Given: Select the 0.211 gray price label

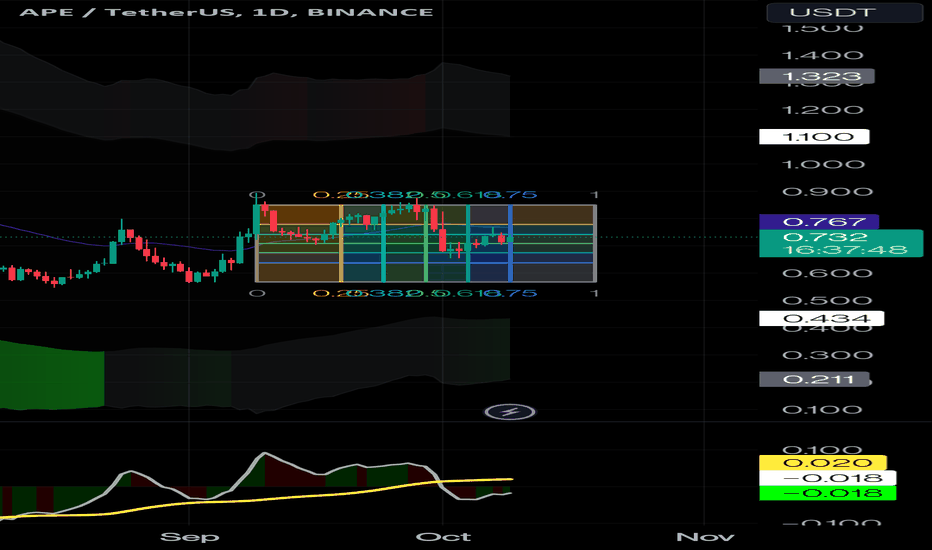Looking at the screenshot, I should pyautogui.click(x=814, y=379).
